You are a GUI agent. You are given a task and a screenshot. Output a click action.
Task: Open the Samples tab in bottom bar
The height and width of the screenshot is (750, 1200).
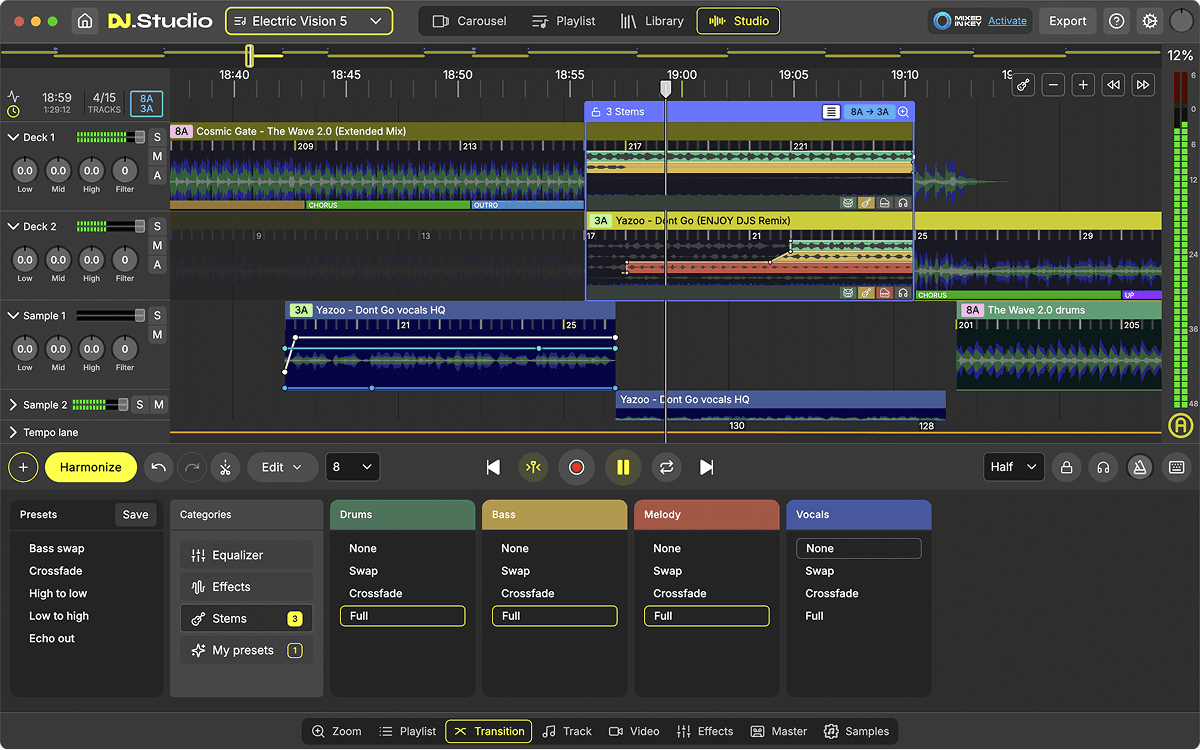coord(856,731)
